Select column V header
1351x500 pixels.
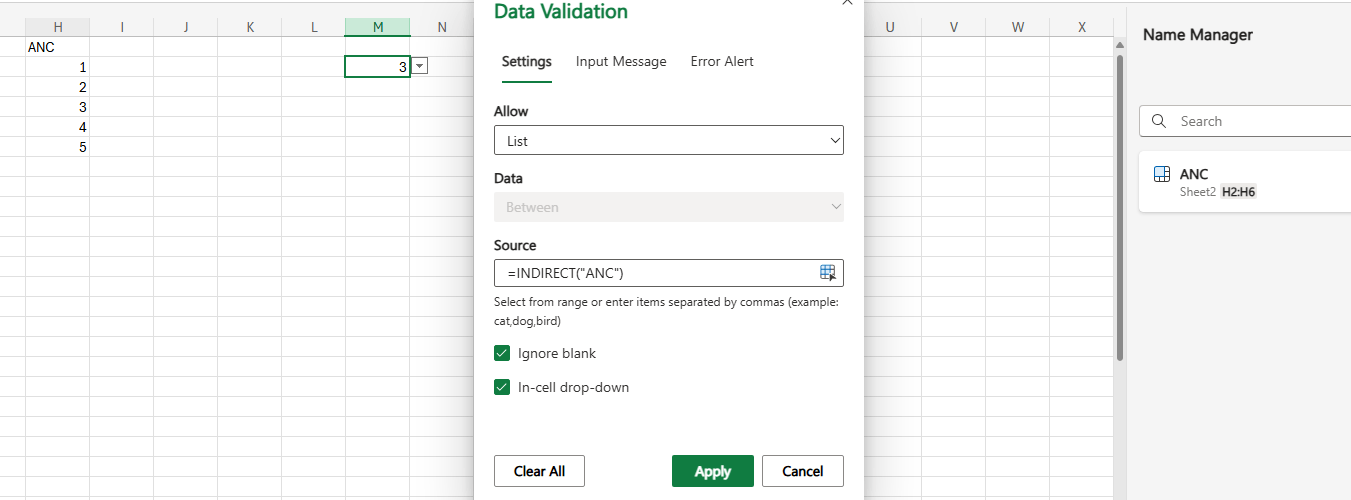(x=954, y=27)
